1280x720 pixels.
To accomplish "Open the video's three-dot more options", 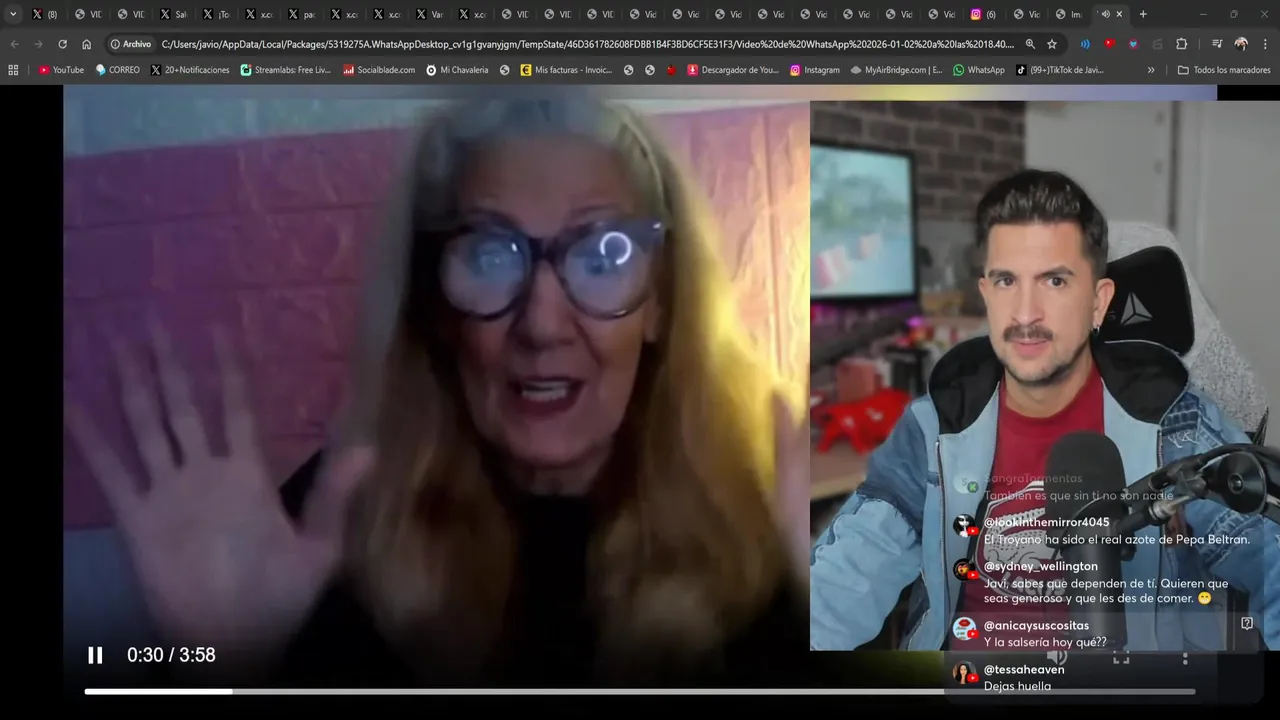I will click(1185, 658).
